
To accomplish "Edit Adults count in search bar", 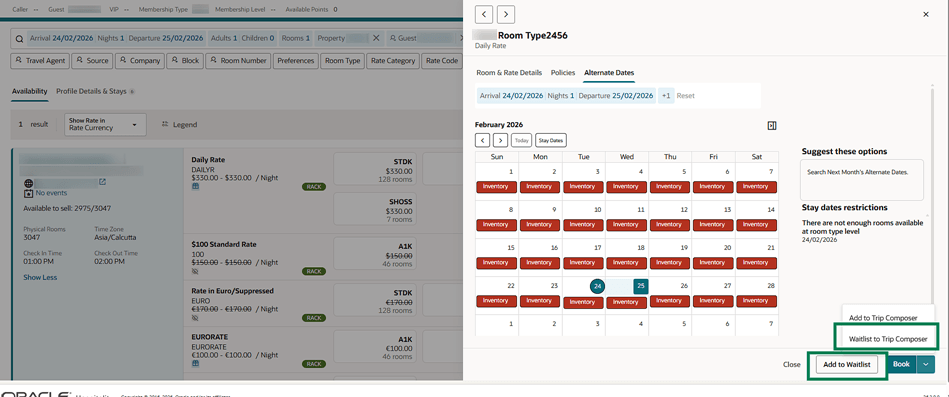I will pos(224,38).
